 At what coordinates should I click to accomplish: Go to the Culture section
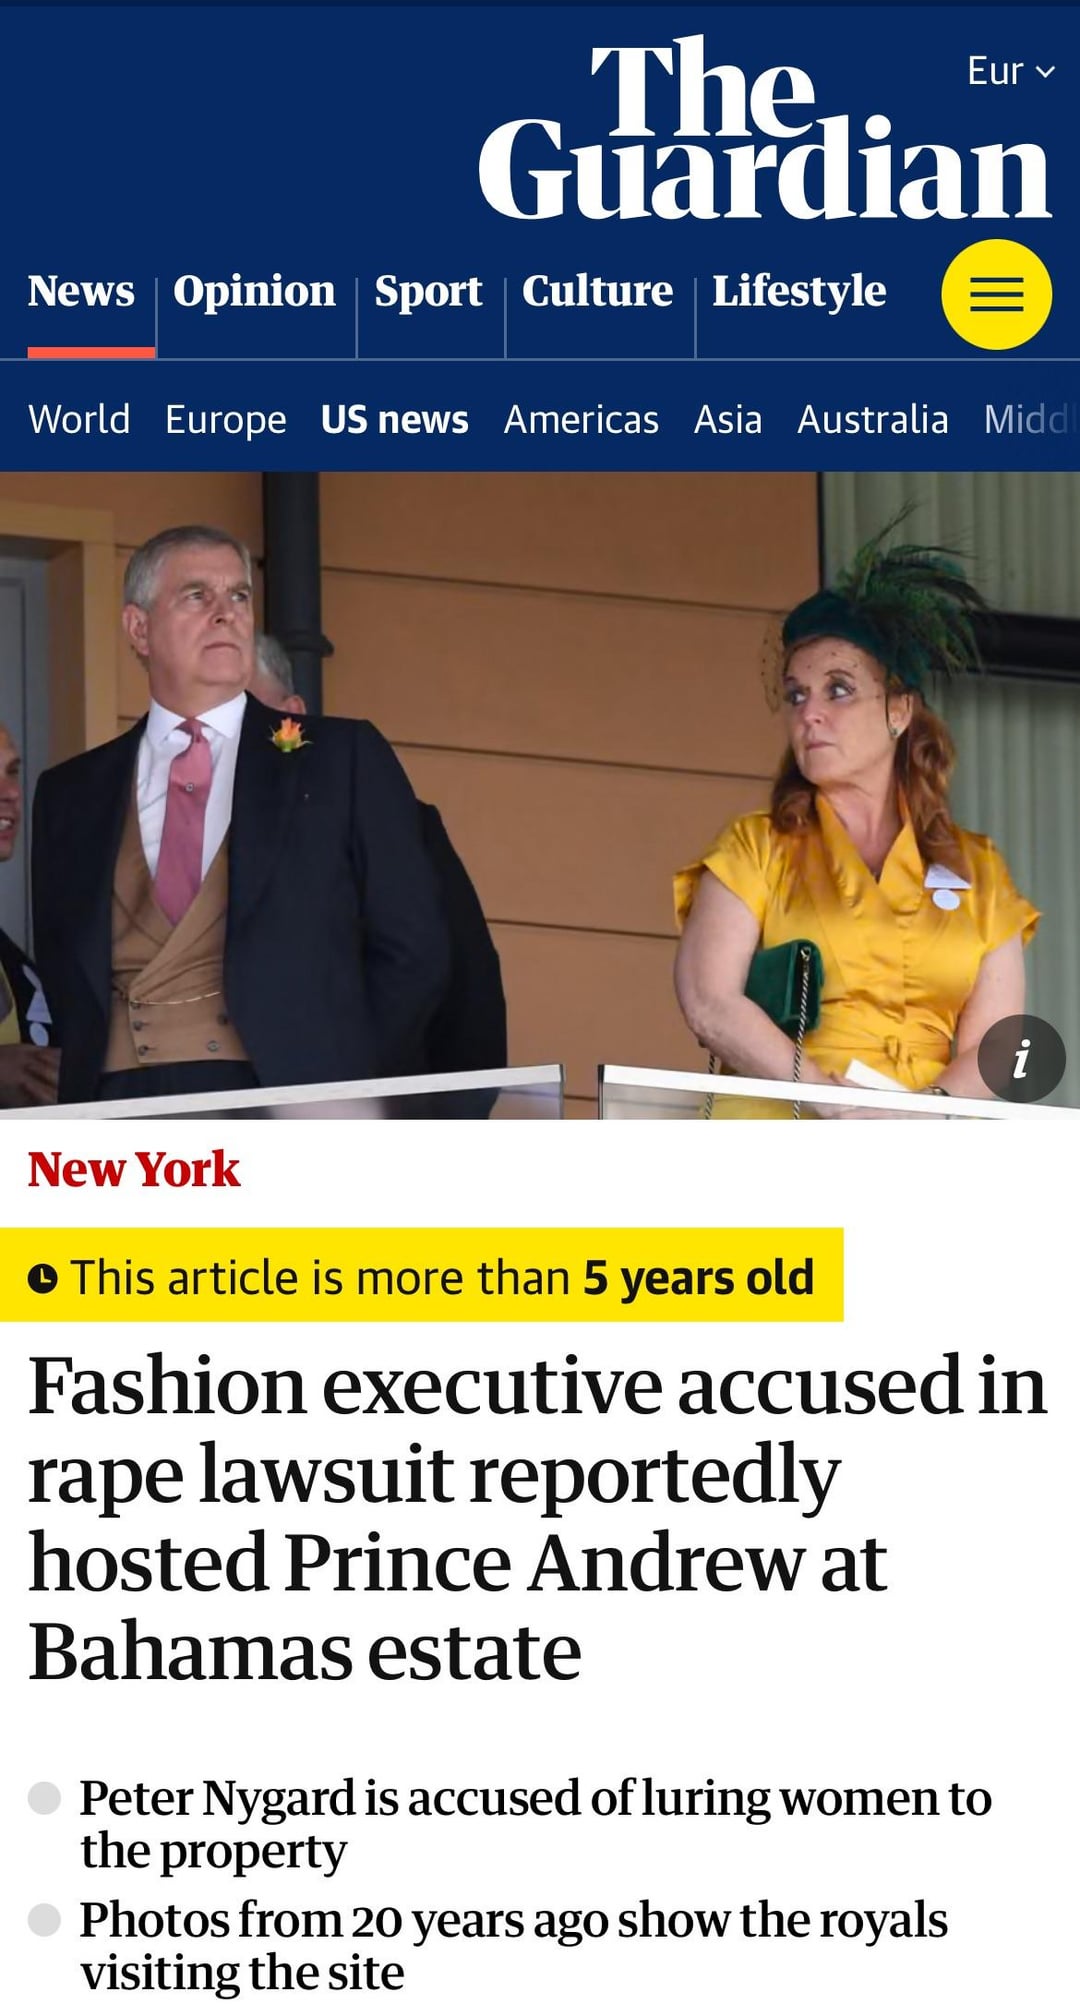coord(598,291)
